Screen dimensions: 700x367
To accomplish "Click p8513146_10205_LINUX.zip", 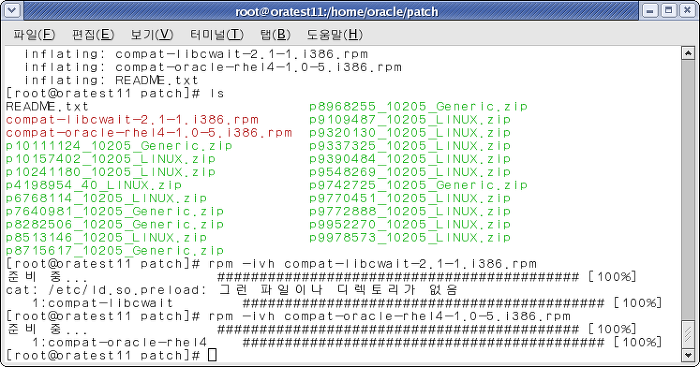I will [106, 238].
